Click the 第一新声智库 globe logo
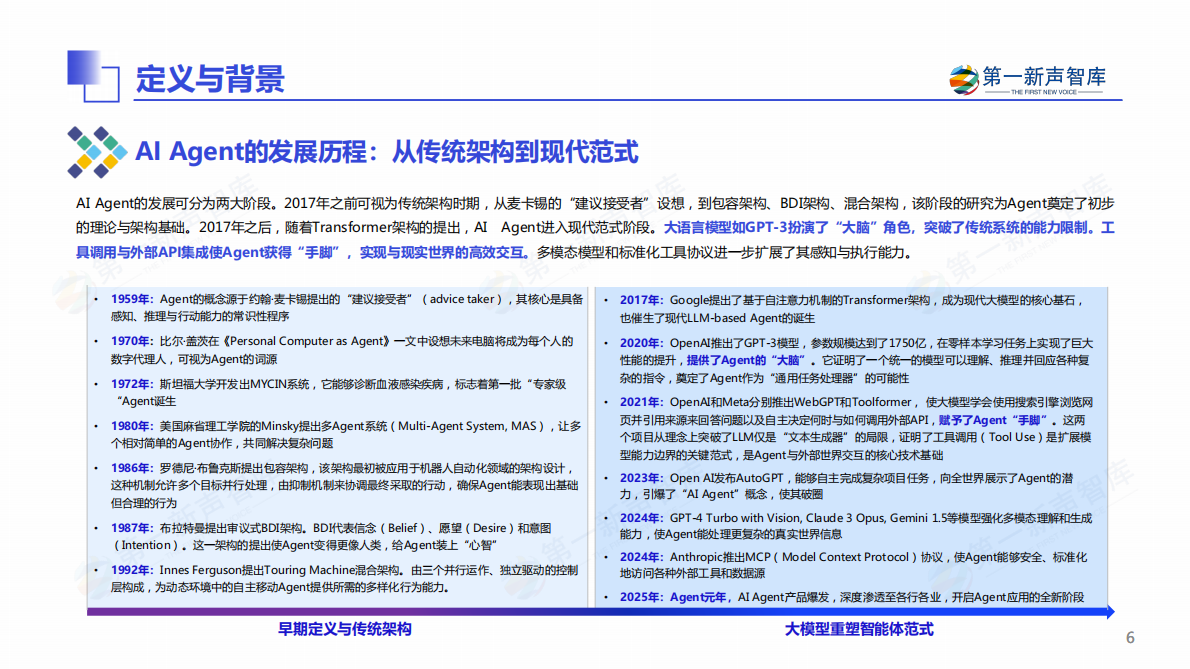Image resolution: width=1190 pixels, height=669 pixels. [x=962, y=80]
